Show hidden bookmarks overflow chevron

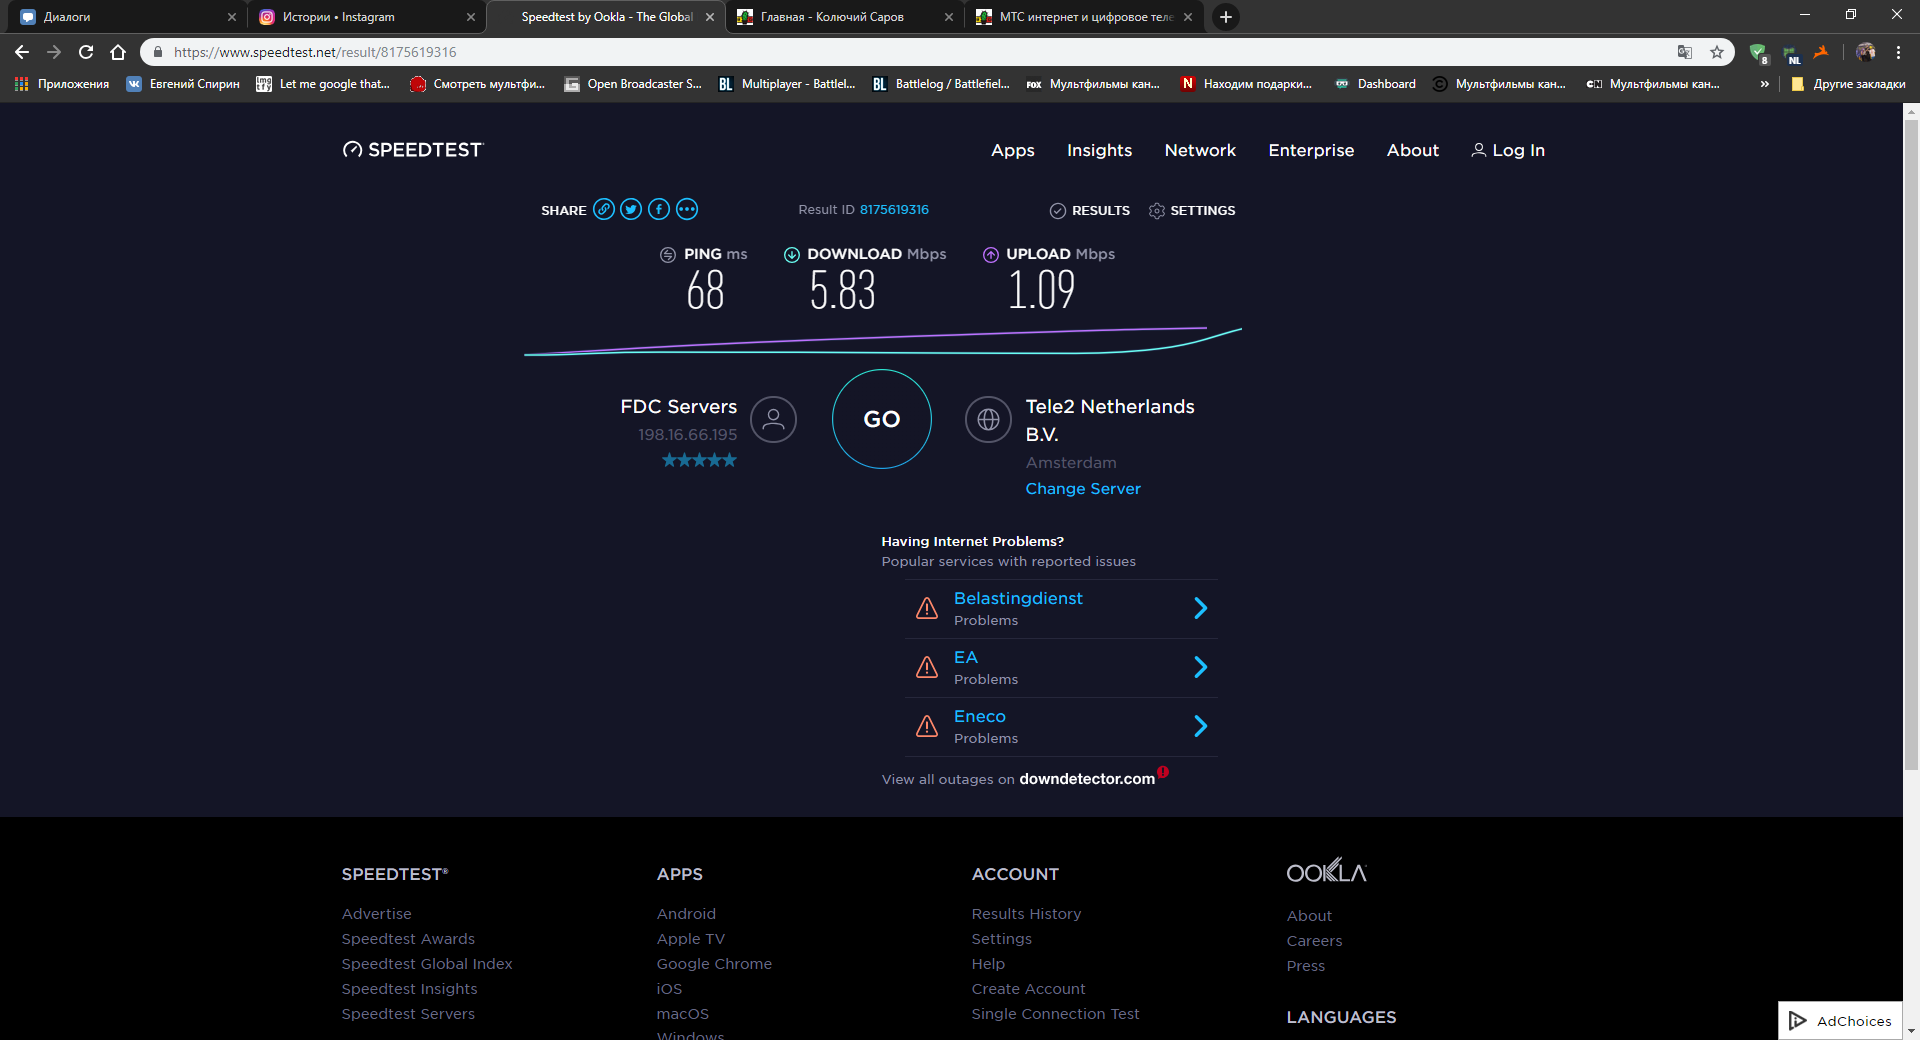(1764, 84)
